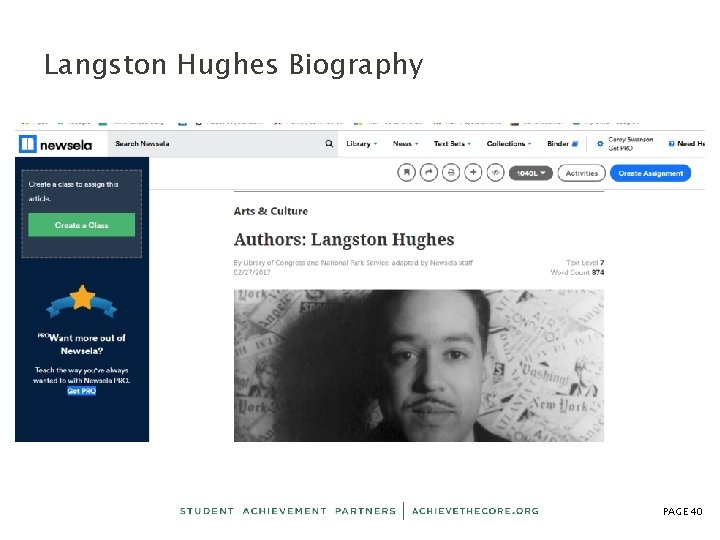This screenshot has width=720, height=540.
Task: Click the Arts & Culture category
Action: (x=270, y=211)
